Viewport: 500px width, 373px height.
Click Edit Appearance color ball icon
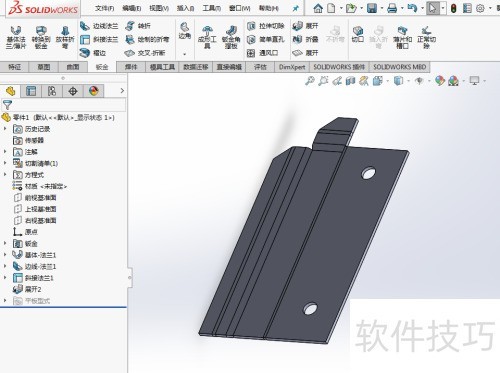click(x=440, y=81)
